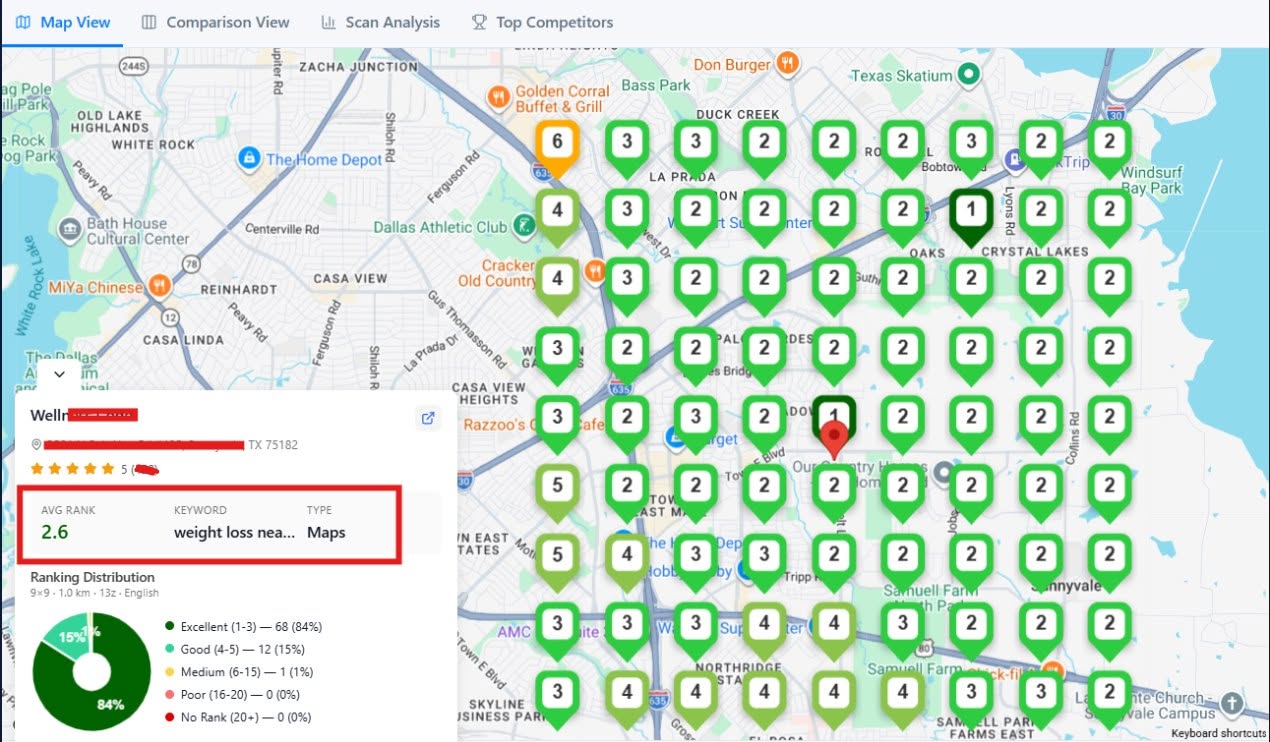Switch to the Map View tab
Screen dimensions: 1270x742
63,22
